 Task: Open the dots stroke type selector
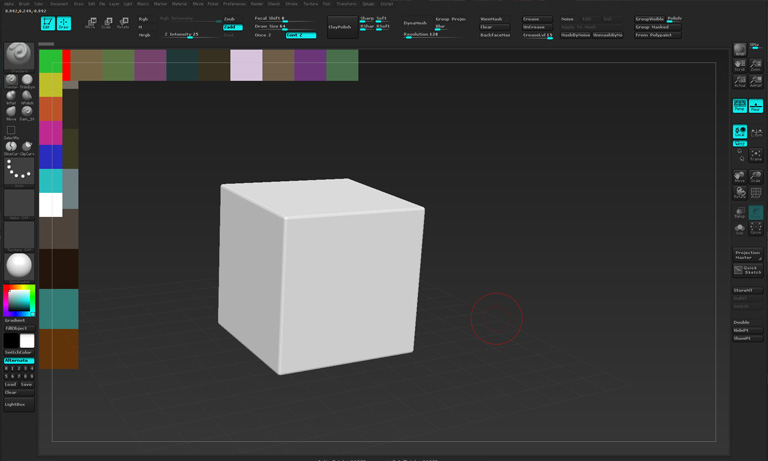[x=18, y=171]
